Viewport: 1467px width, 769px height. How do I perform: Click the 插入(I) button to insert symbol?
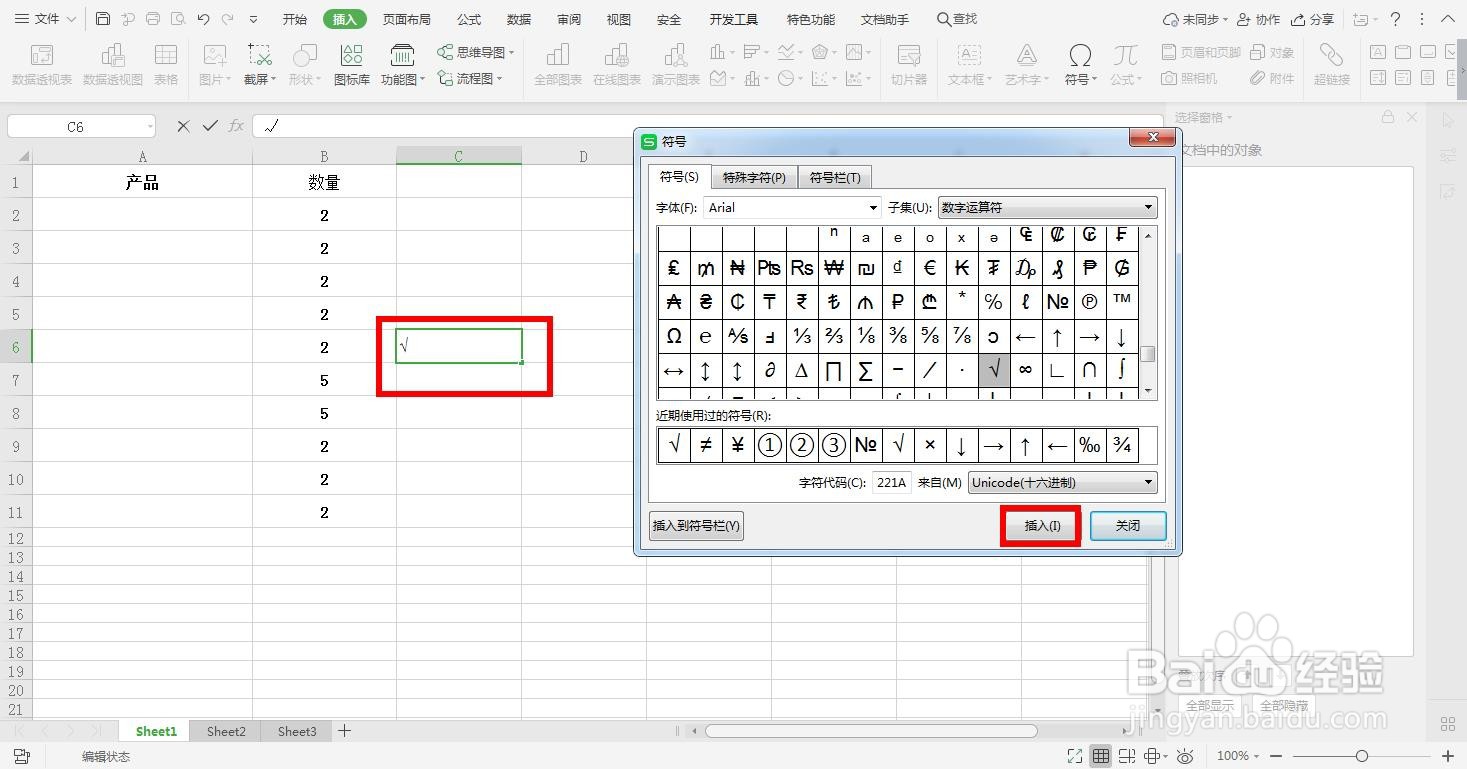(1040, 526)
